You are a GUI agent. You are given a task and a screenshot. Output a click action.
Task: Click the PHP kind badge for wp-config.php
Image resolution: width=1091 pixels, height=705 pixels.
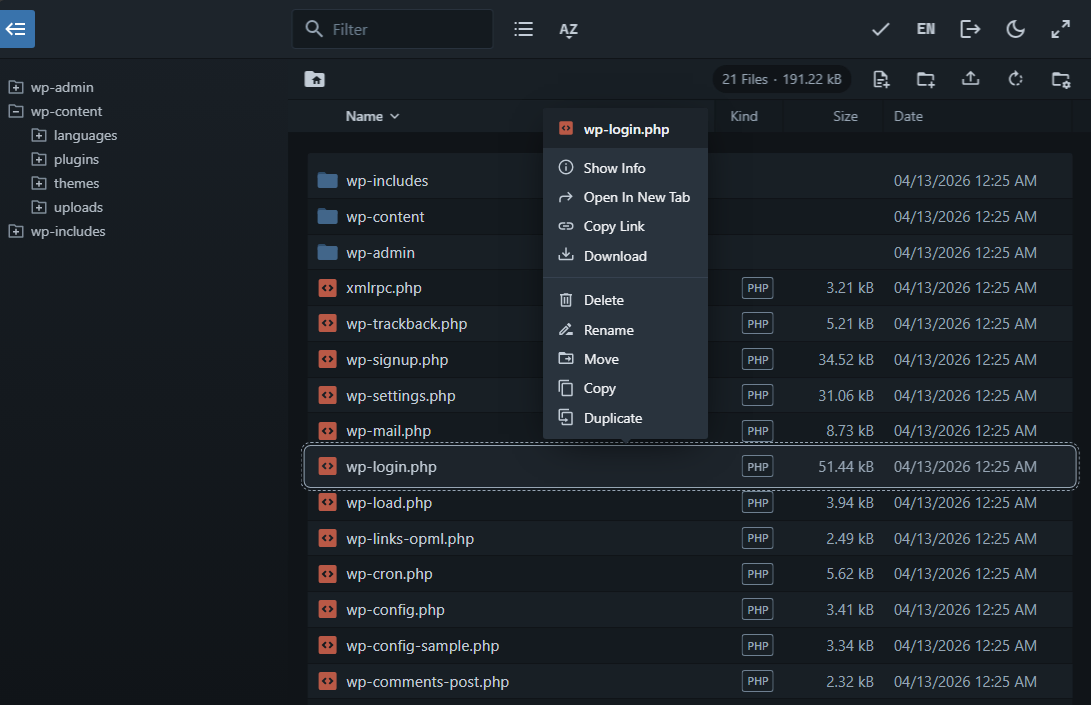tap(758, 610)
